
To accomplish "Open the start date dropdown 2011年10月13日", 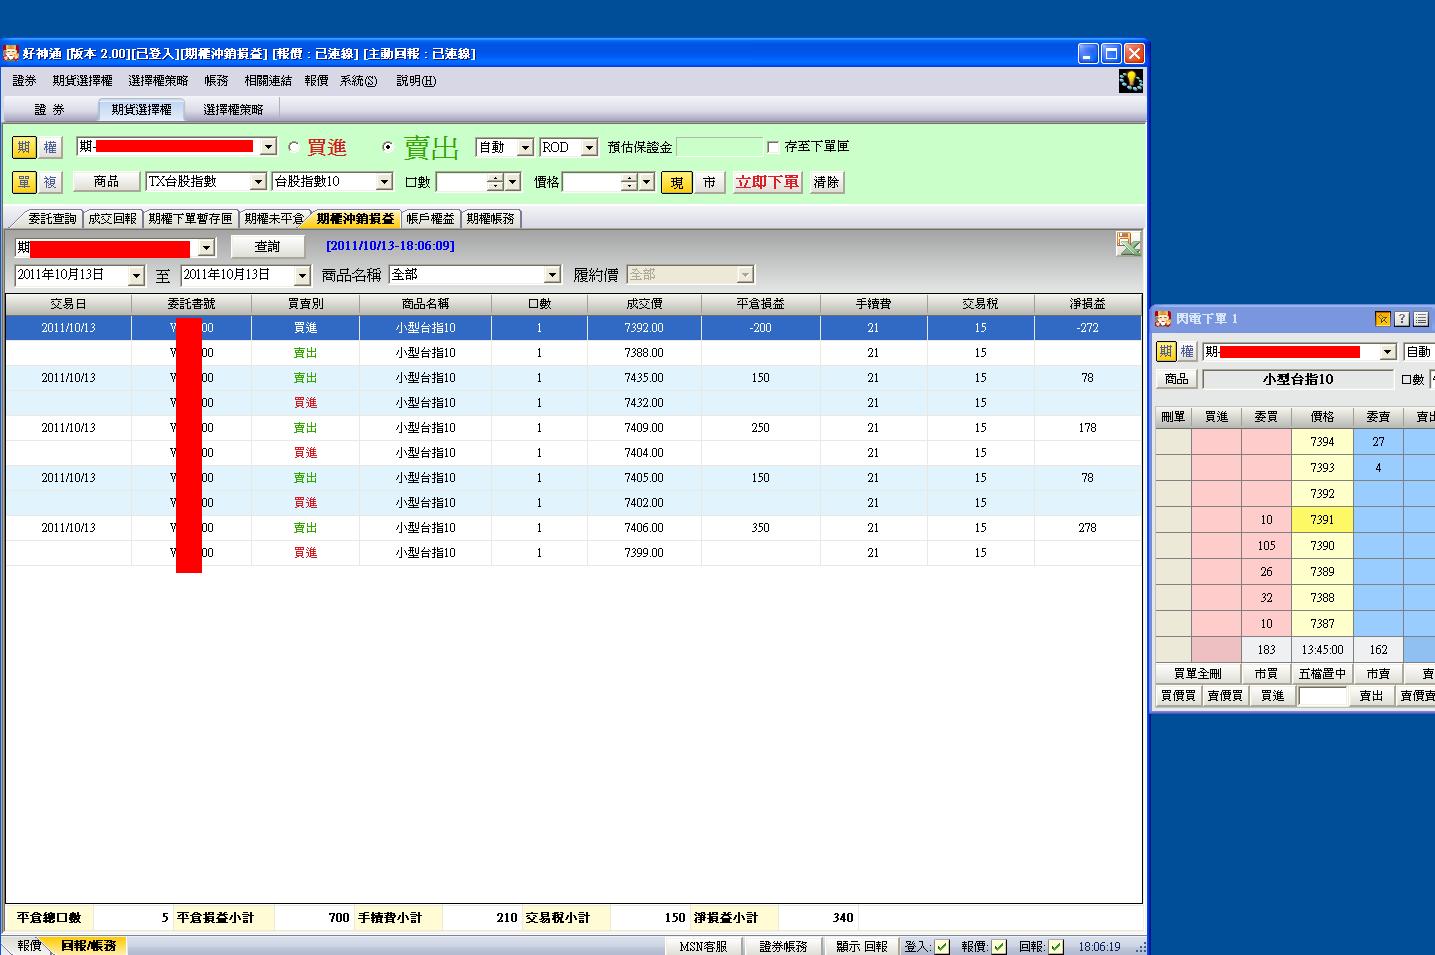I will click(x=136, y=275).
